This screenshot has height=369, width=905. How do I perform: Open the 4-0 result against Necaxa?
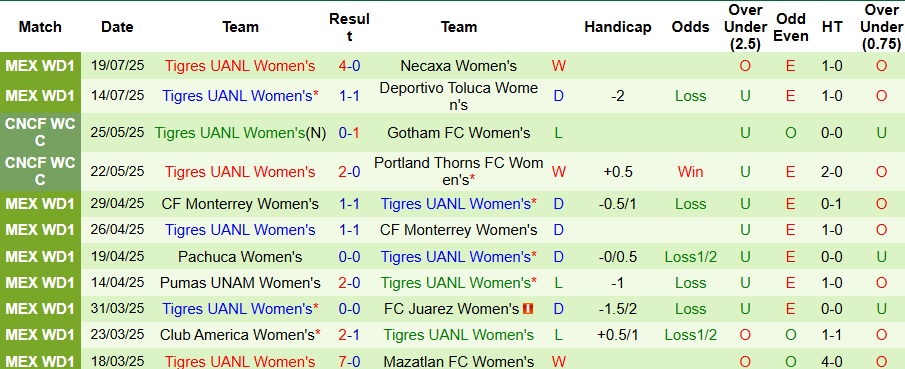tap(349, 66)
